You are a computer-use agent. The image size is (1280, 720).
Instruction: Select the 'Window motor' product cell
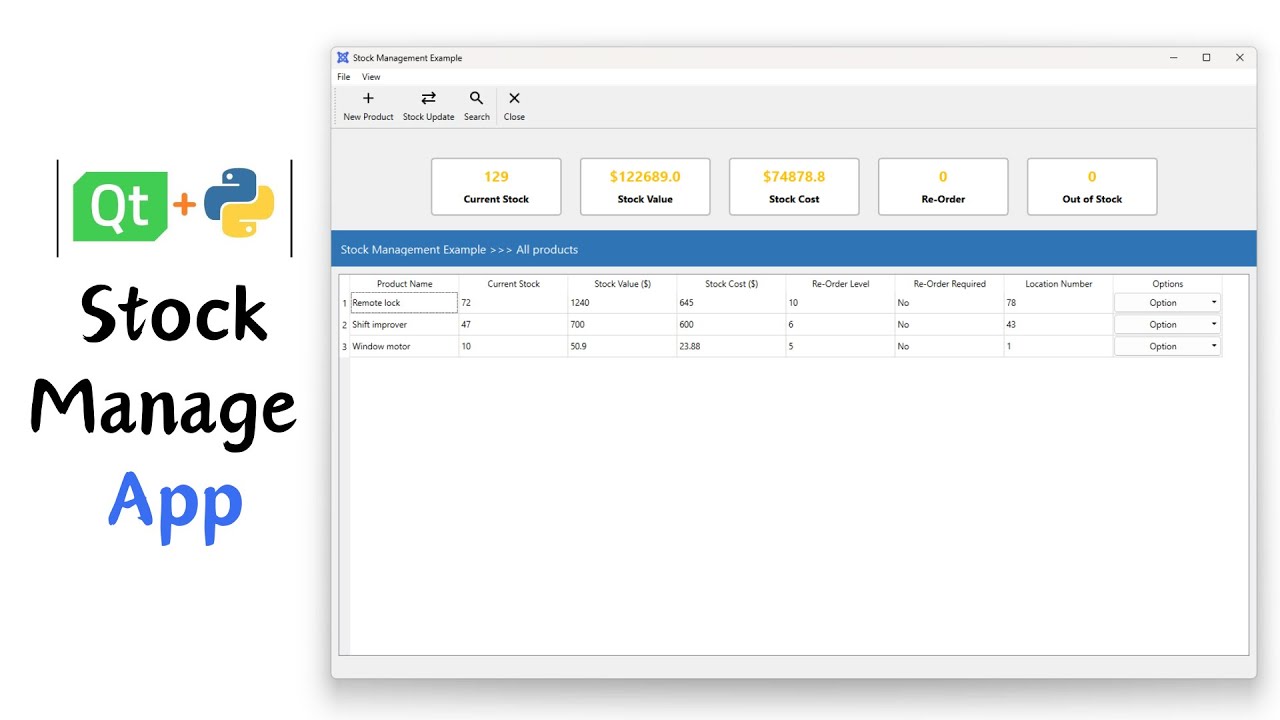(405, 347)
